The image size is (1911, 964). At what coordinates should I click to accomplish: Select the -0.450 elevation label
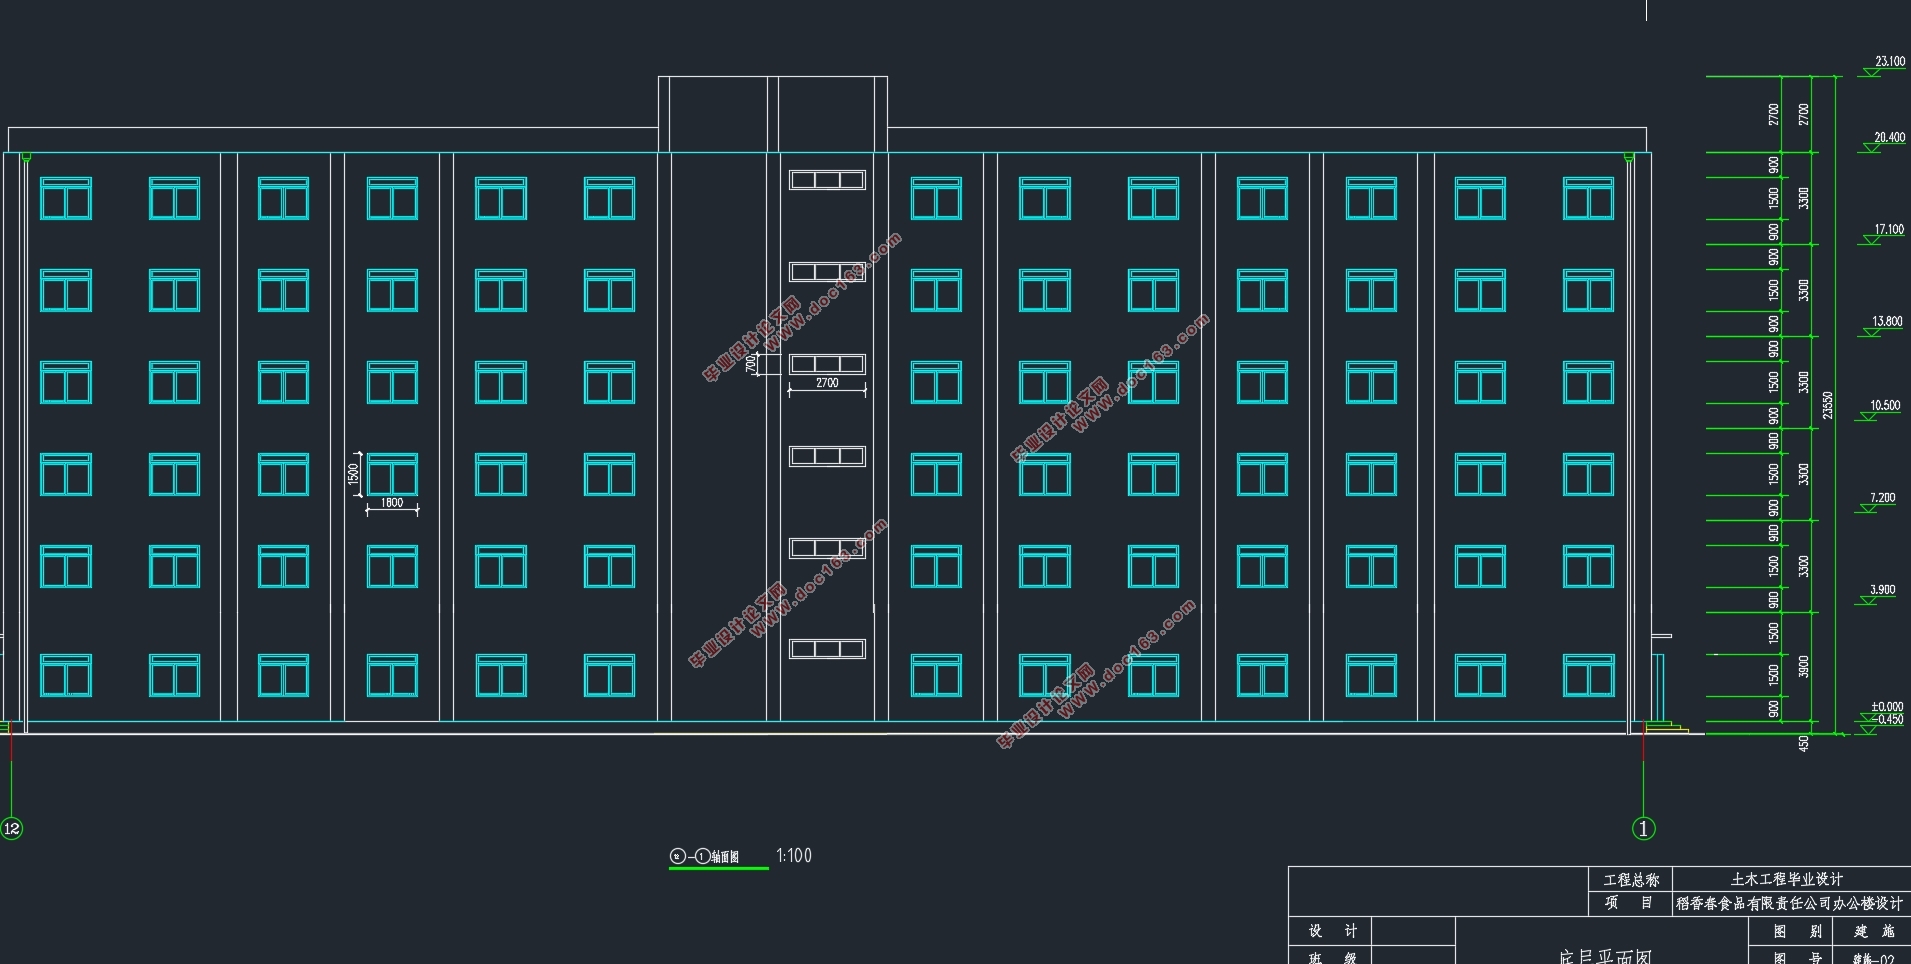pyautogui.click(x=1888, y=720)
